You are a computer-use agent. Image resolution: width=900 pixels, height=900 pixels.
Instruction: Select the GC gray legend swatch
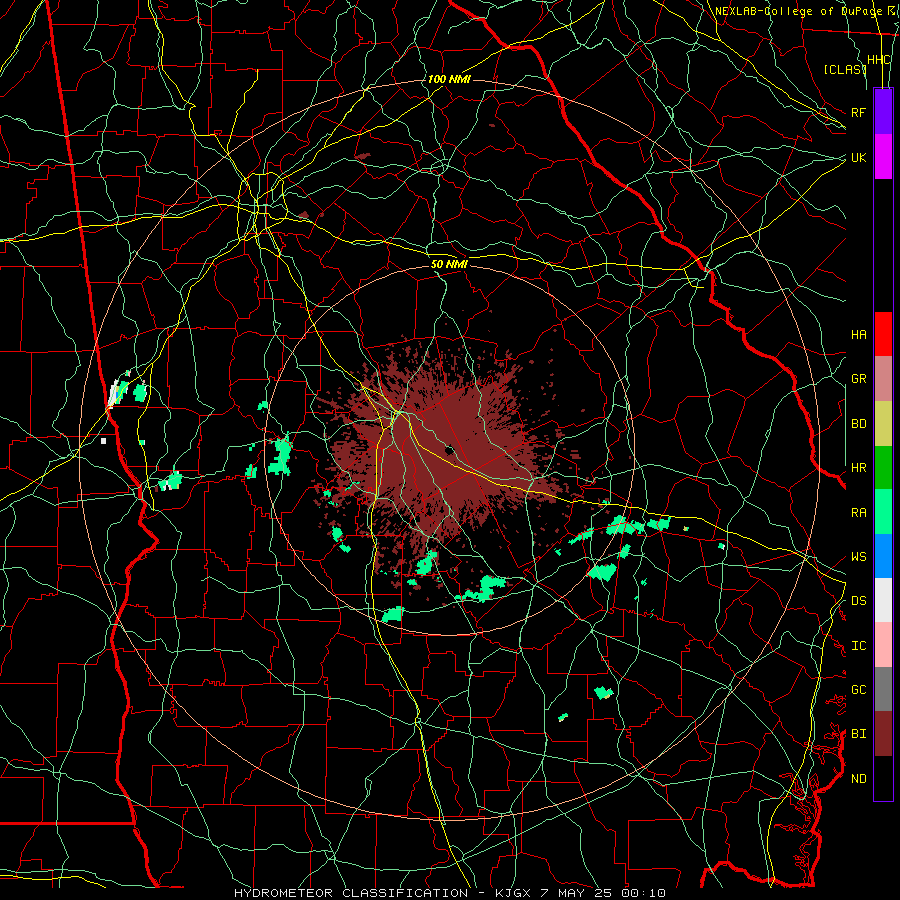883,689
